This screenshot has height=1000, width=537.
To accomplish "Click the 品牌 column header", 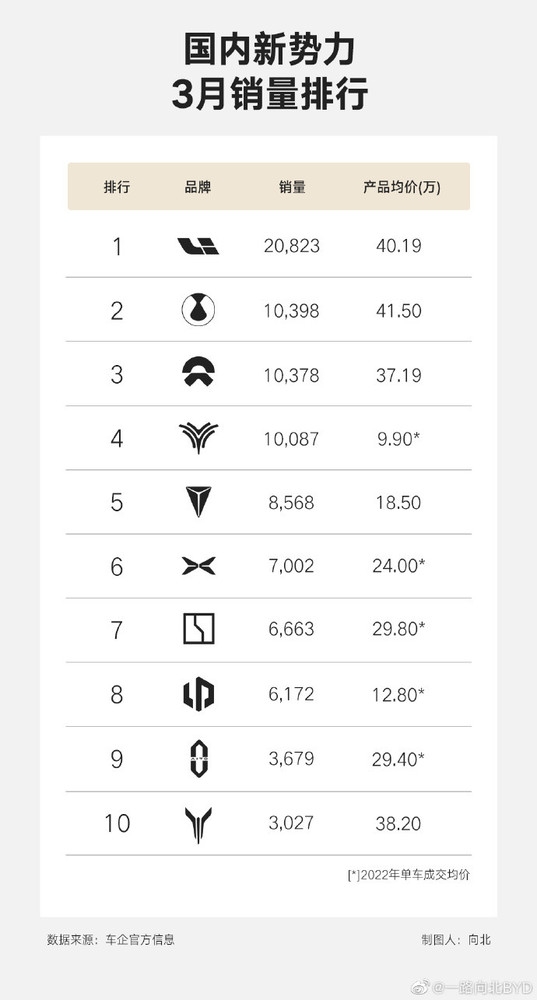I will [198, 187].
